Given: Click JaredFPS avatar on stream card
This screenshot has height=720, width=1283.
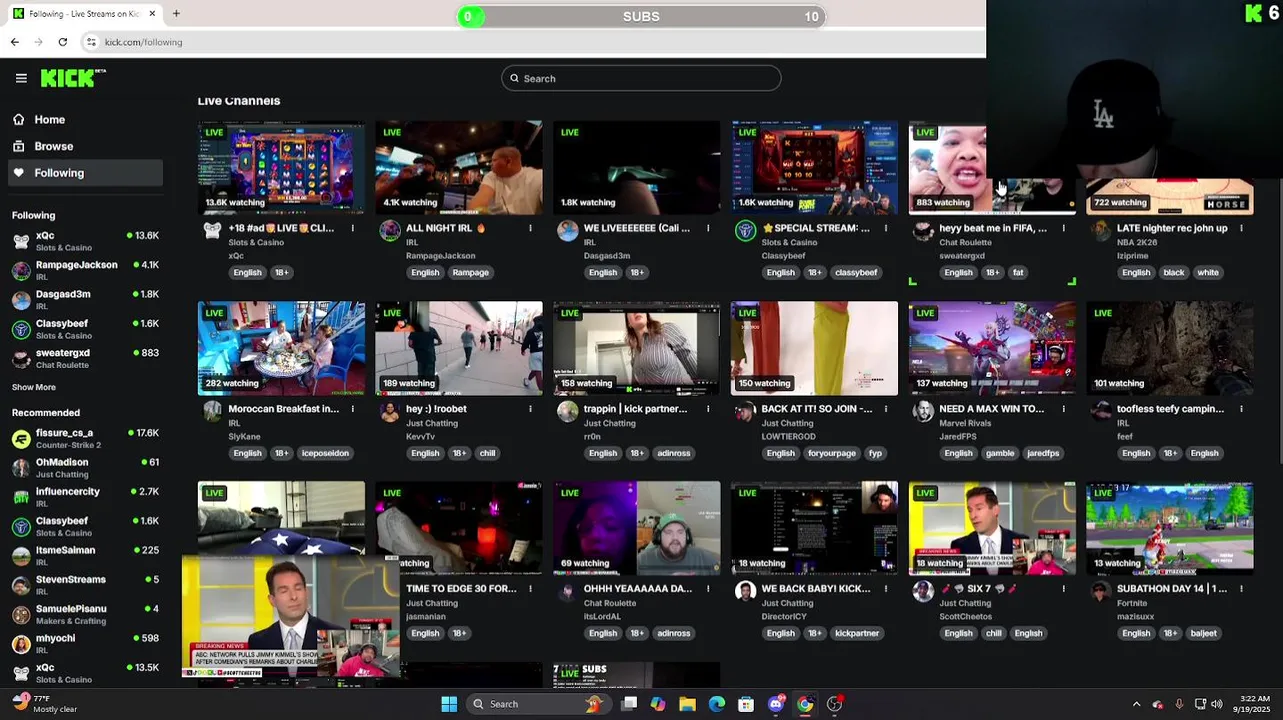Looking at the screenshot, I should click(923, 411).
